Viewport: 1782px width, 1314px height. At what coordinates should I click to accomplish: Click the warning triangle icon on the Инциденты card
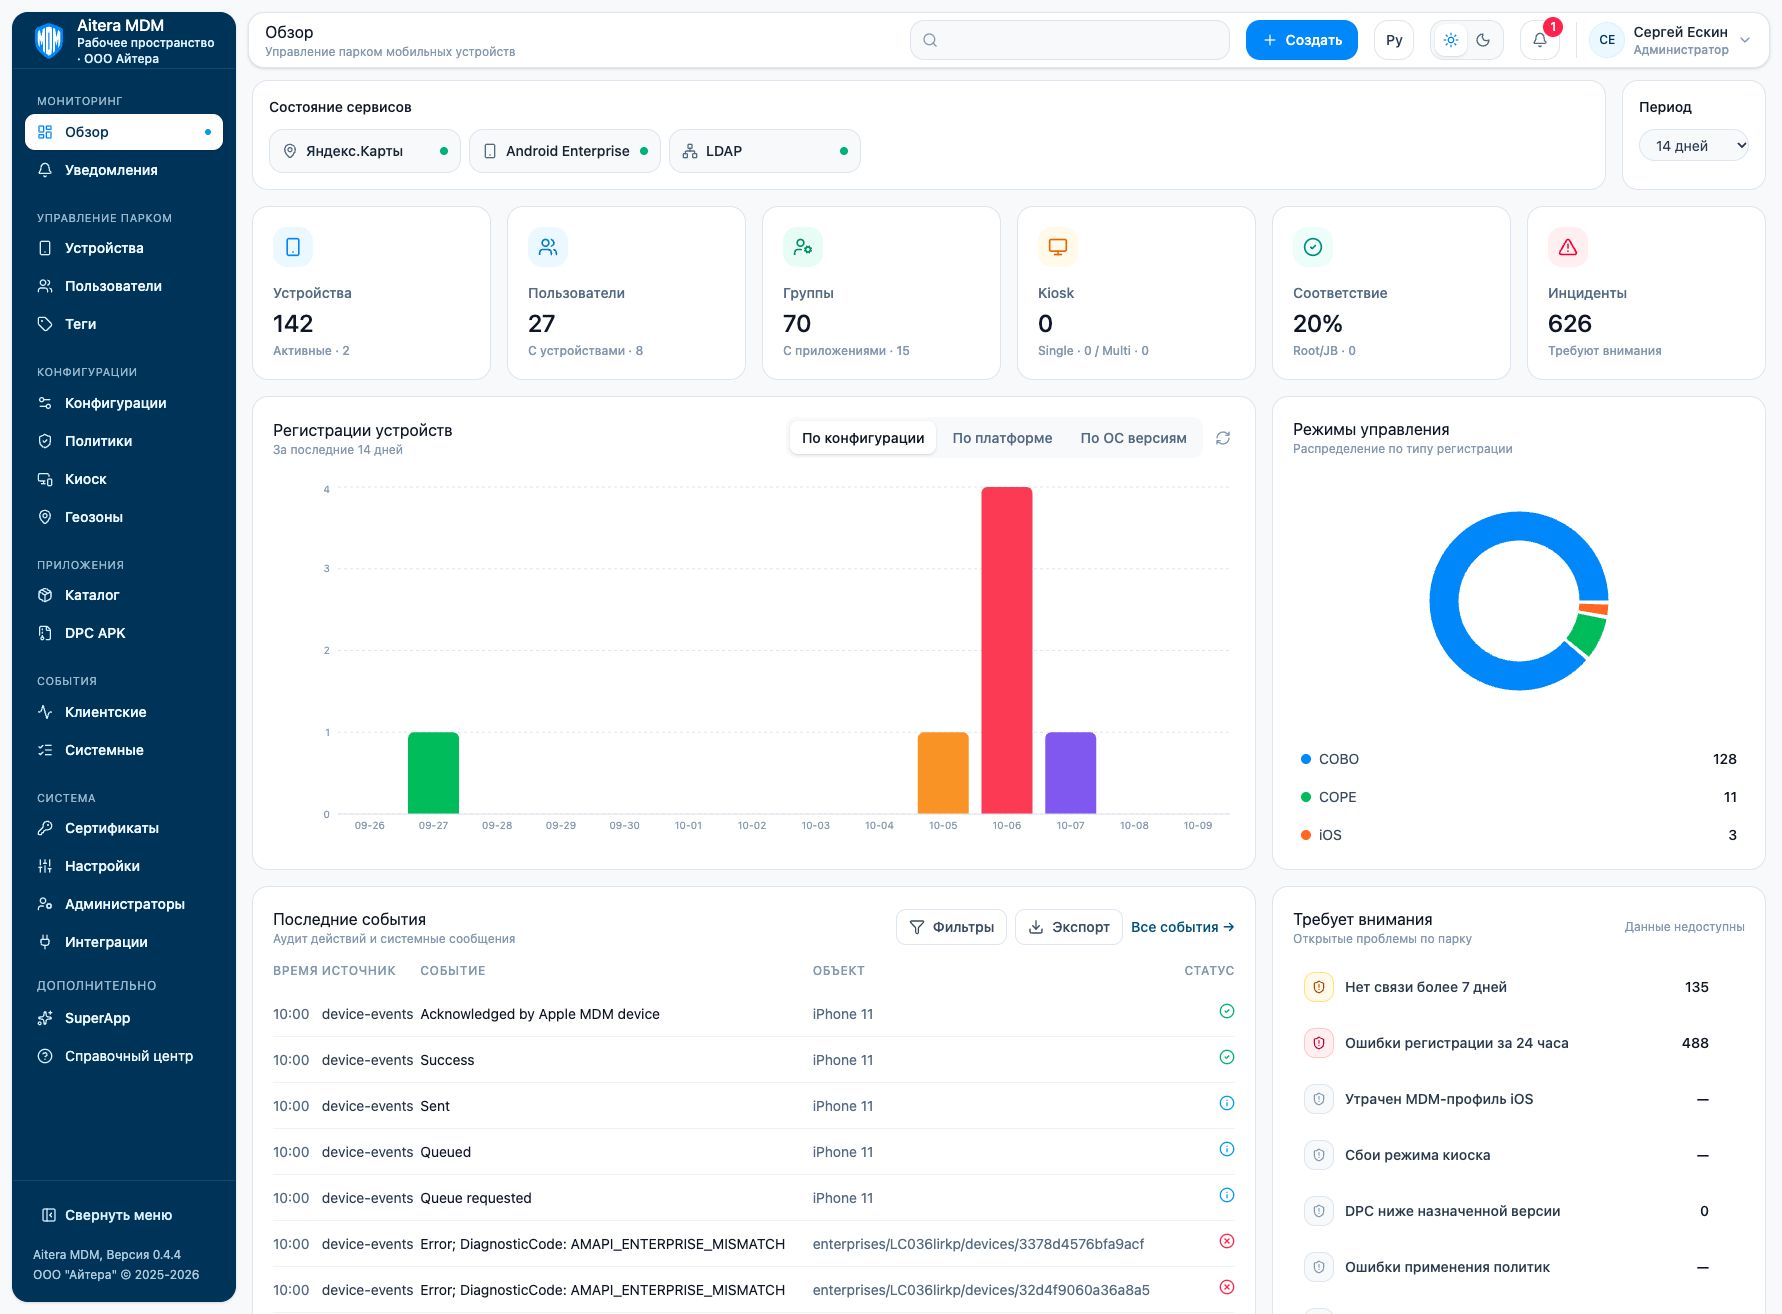(x=1568, y=247)
